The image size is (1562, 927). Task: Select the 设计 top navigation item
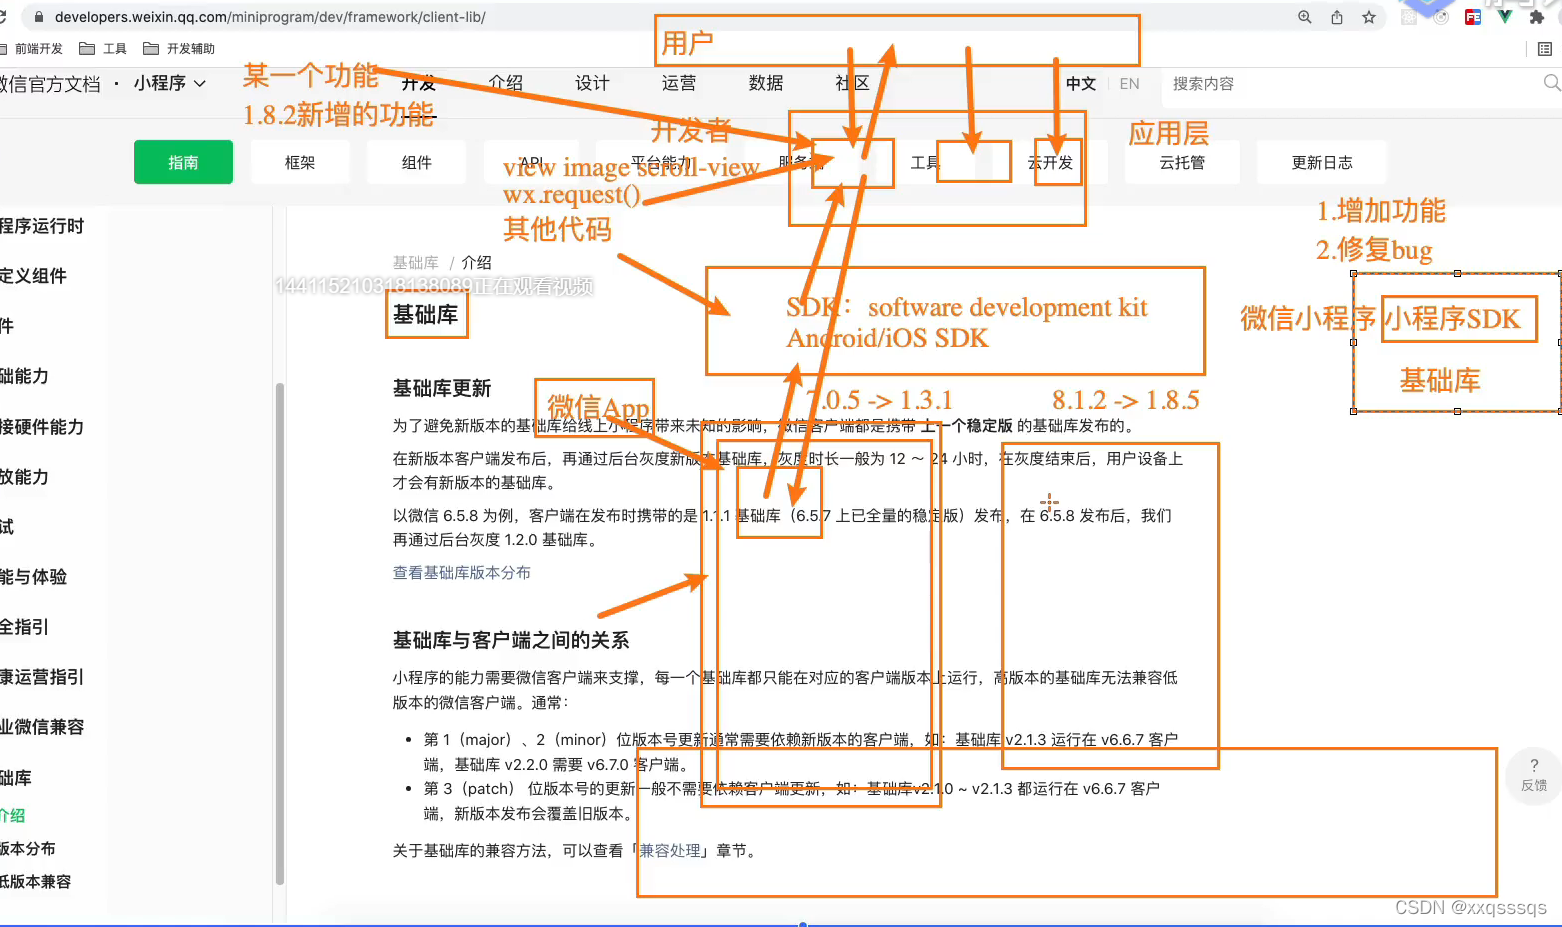click(x=592, y=83)
